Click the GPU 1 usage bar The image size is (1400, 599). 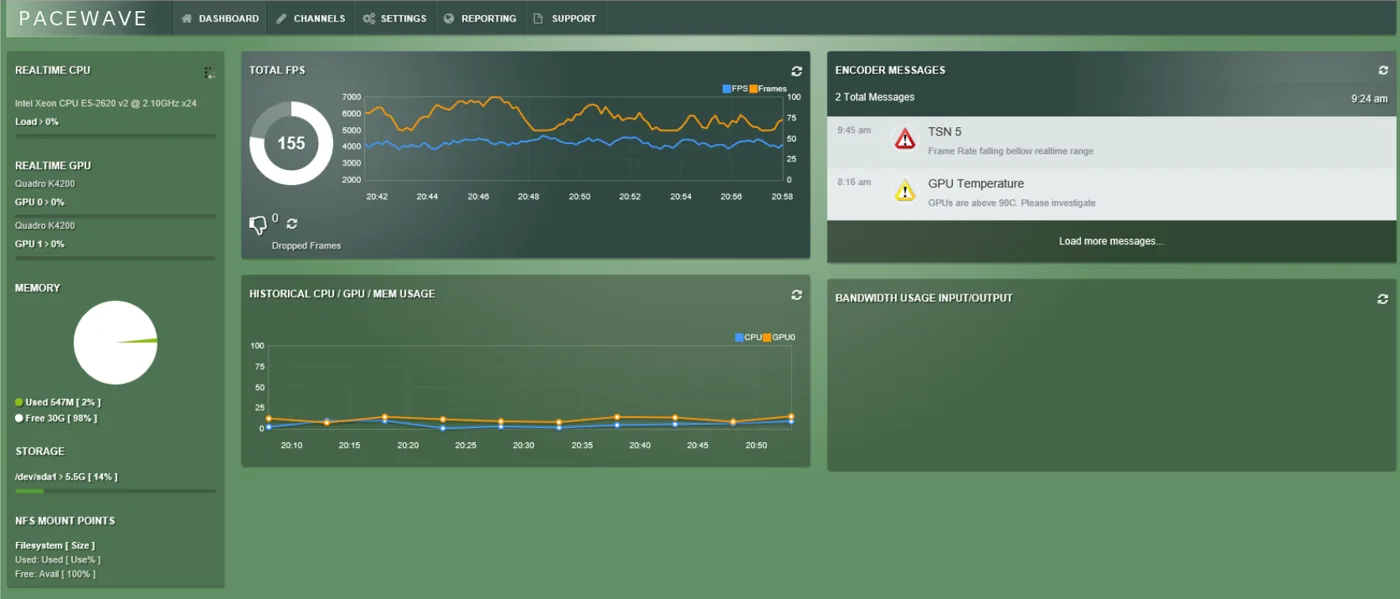[x=115, y=258]
